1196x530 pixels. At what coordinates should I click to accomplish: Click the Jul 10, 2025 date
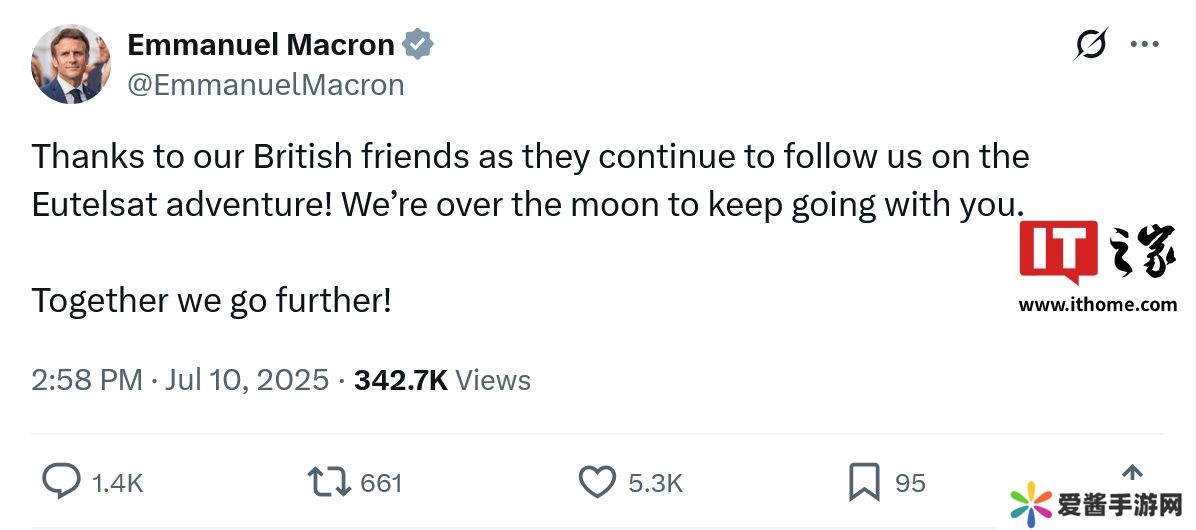(246, 380)
